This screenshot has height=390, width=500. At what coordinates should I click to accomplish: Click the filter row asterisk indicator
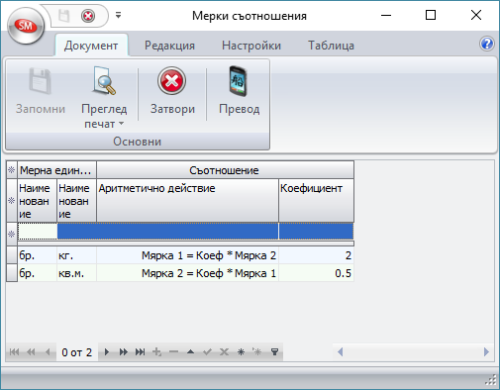click(x=12, y=234)
